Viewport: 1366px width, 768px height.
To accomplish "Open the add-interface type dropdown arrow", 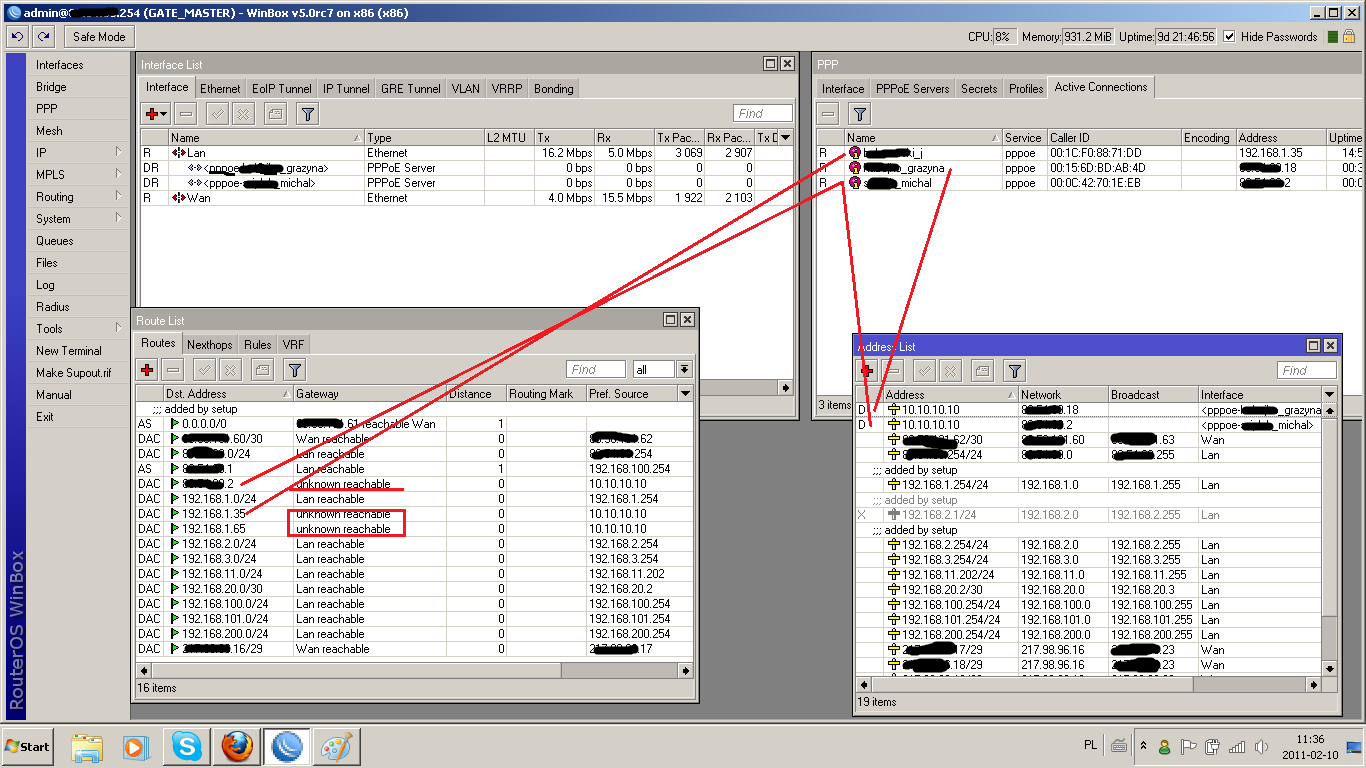I will (163, 114).
